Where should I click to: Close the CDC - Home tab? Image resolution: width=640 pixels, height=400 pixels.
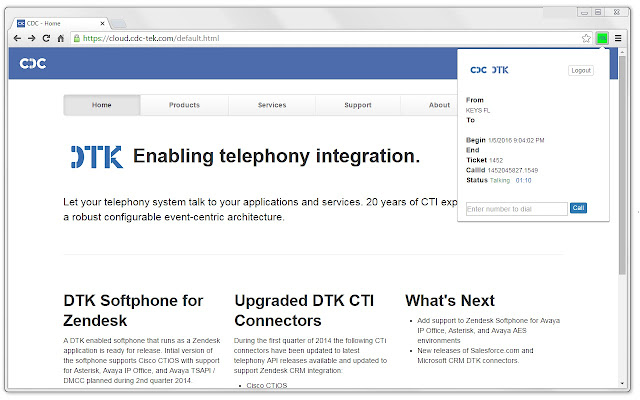coord(102,24)
